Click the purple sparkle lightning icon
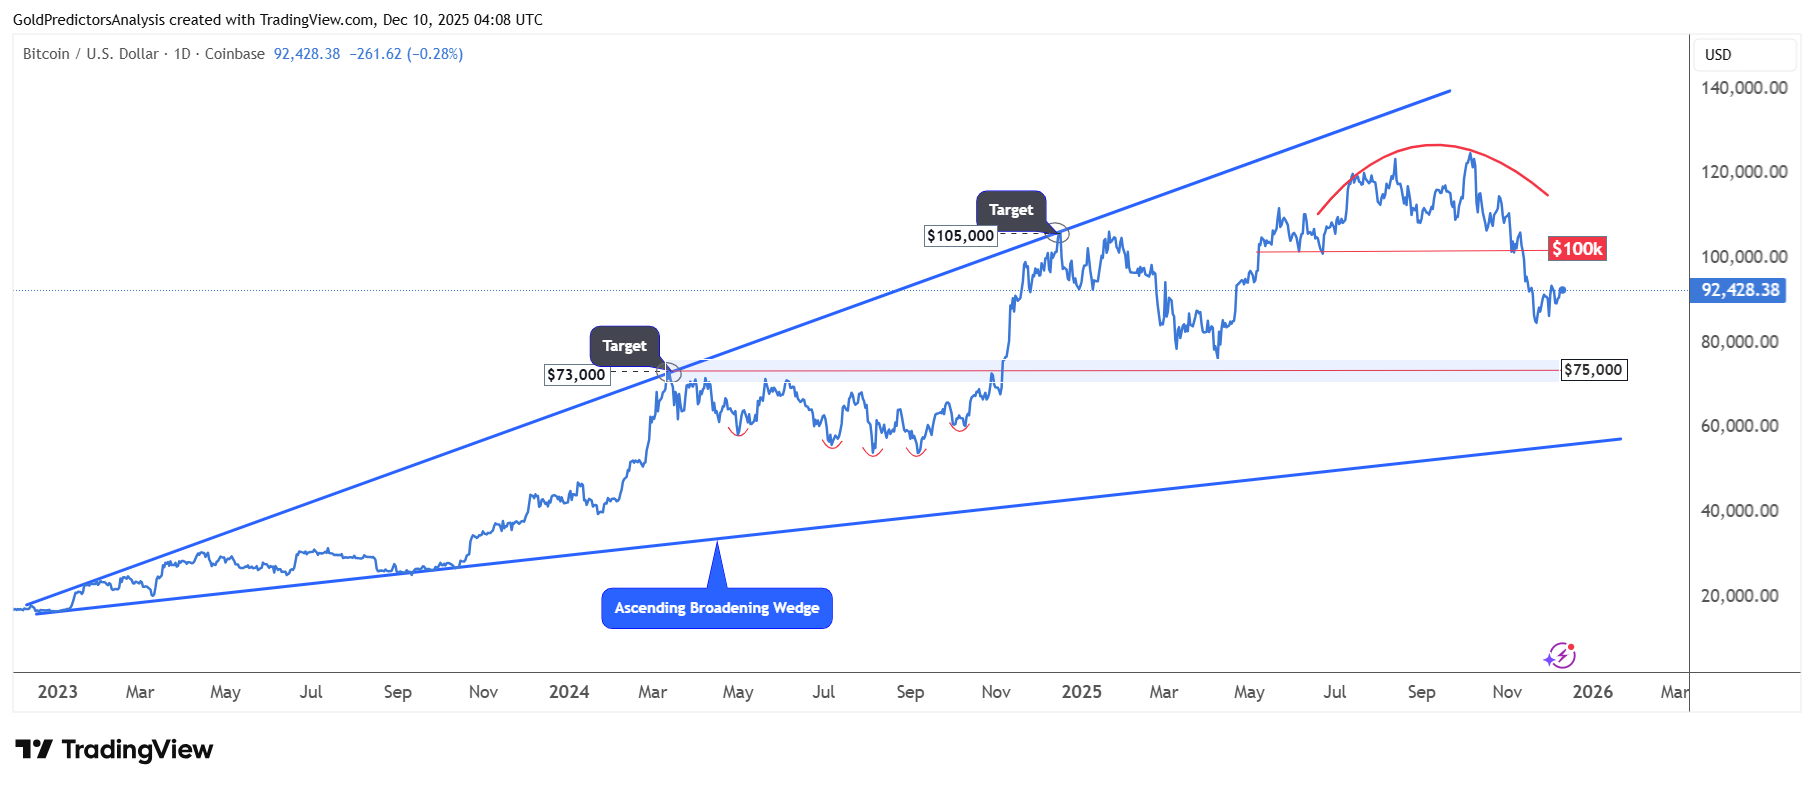Image resolution: width=1814 pixels, height=787 pixels. point(1560,656)
